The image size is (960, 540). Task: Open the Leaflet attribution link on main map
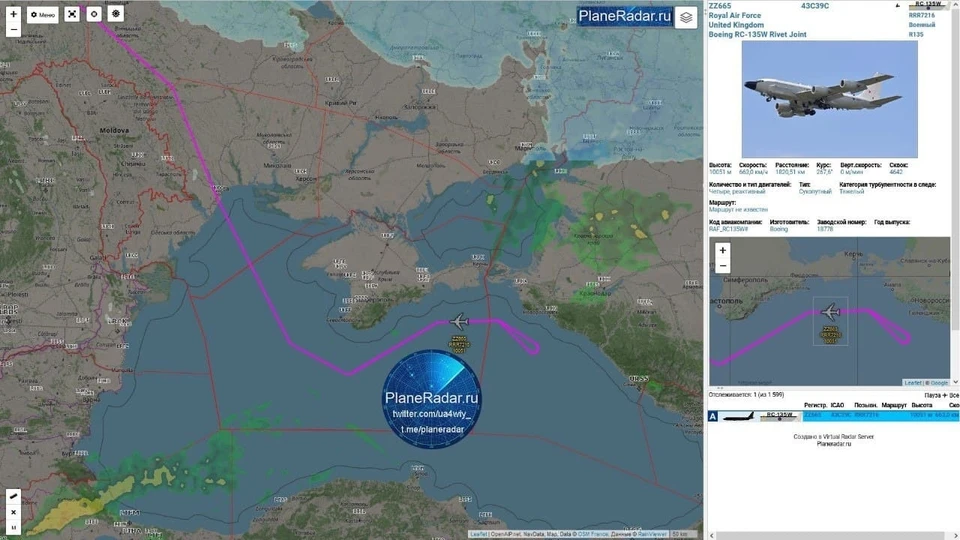point(479,534)
